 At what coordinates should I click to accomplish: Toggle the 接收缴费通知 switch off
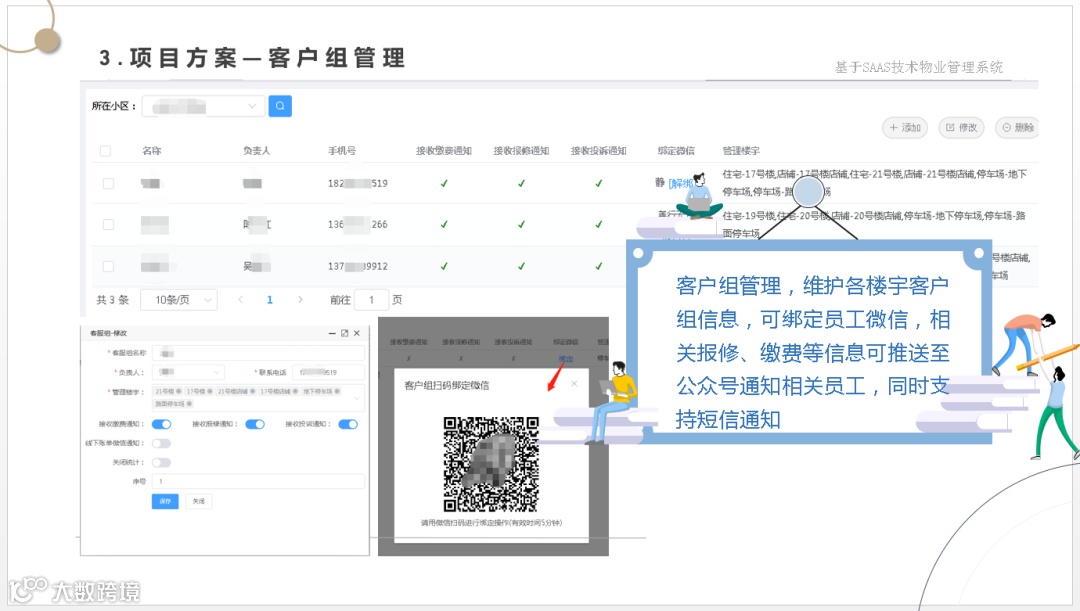161,424
